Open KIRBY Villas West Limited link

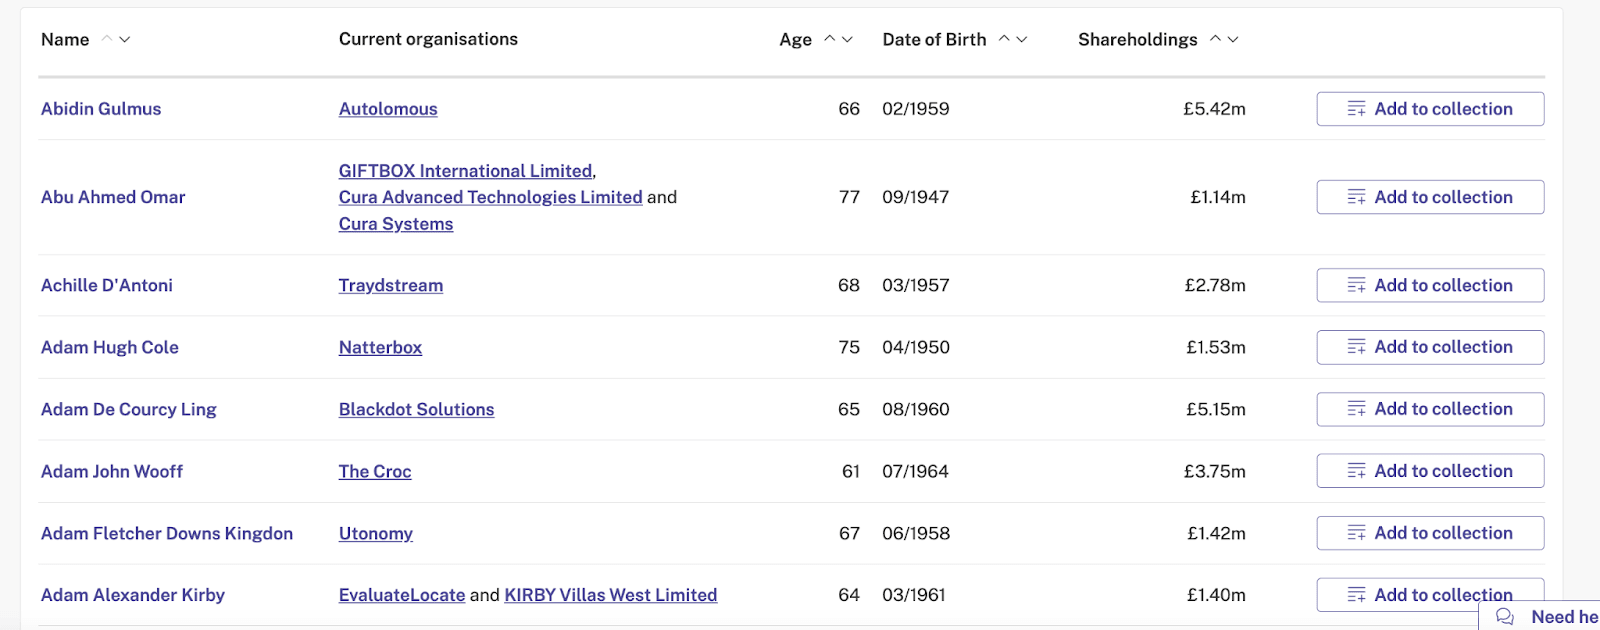point(611,595)
